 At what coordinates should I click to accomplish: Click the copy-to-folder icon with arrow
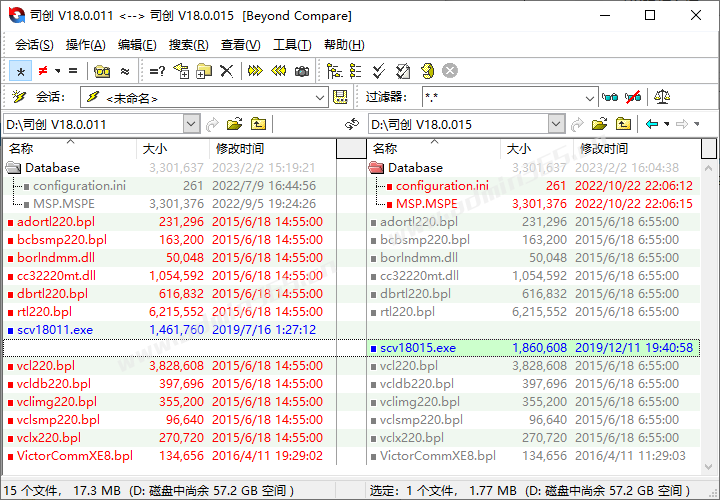(181, 71)
